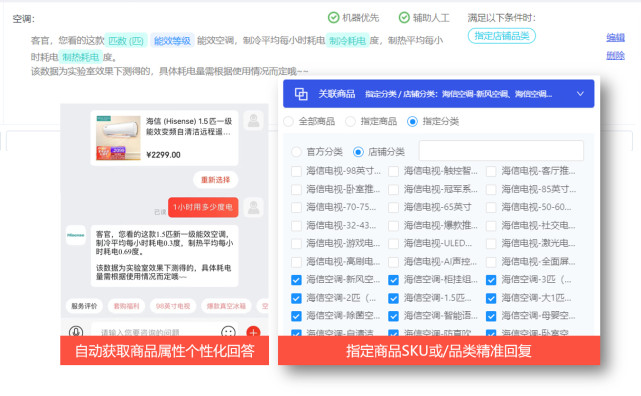
Task: Uncheck the 海信空调-大1匹 checkbox
Action: click(491, 298)
